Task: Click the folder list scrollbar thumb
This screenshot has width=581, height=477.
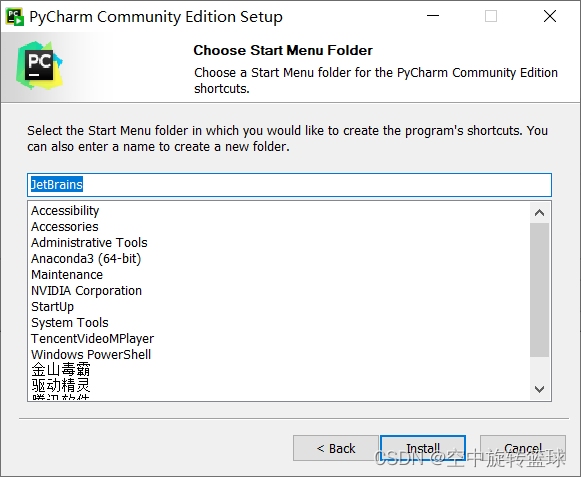Action: pos(540,290)
